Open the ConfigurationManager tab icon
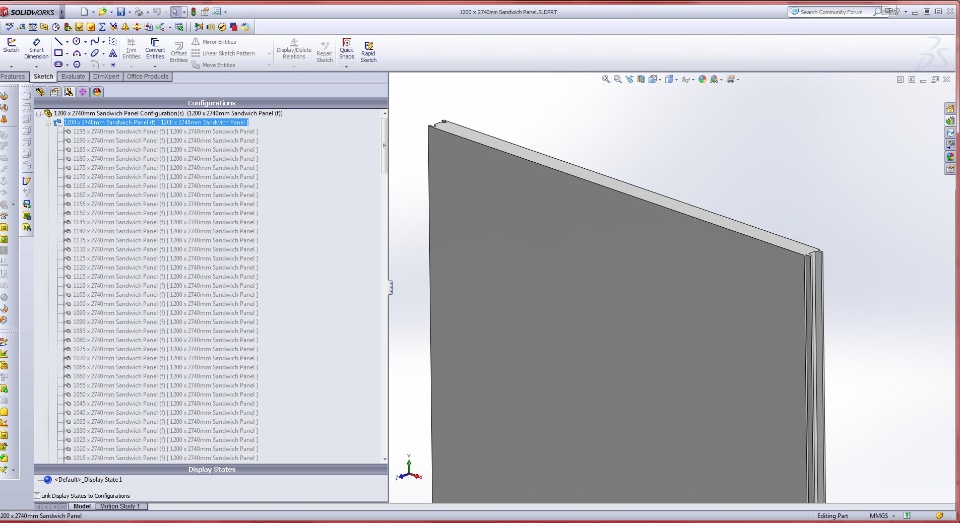Screen dimensions: 960x523 69,92
